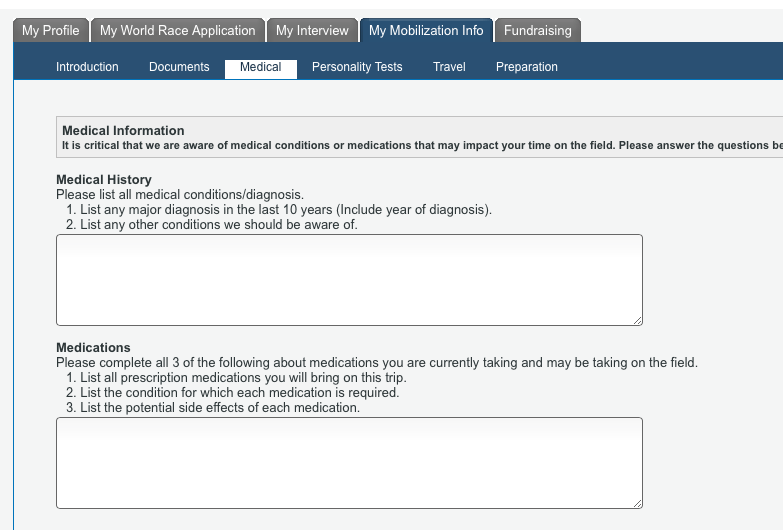Viewport: 783px width, 530px height.
Task: Click the Medical History heading label
Action: pos(104,180)
